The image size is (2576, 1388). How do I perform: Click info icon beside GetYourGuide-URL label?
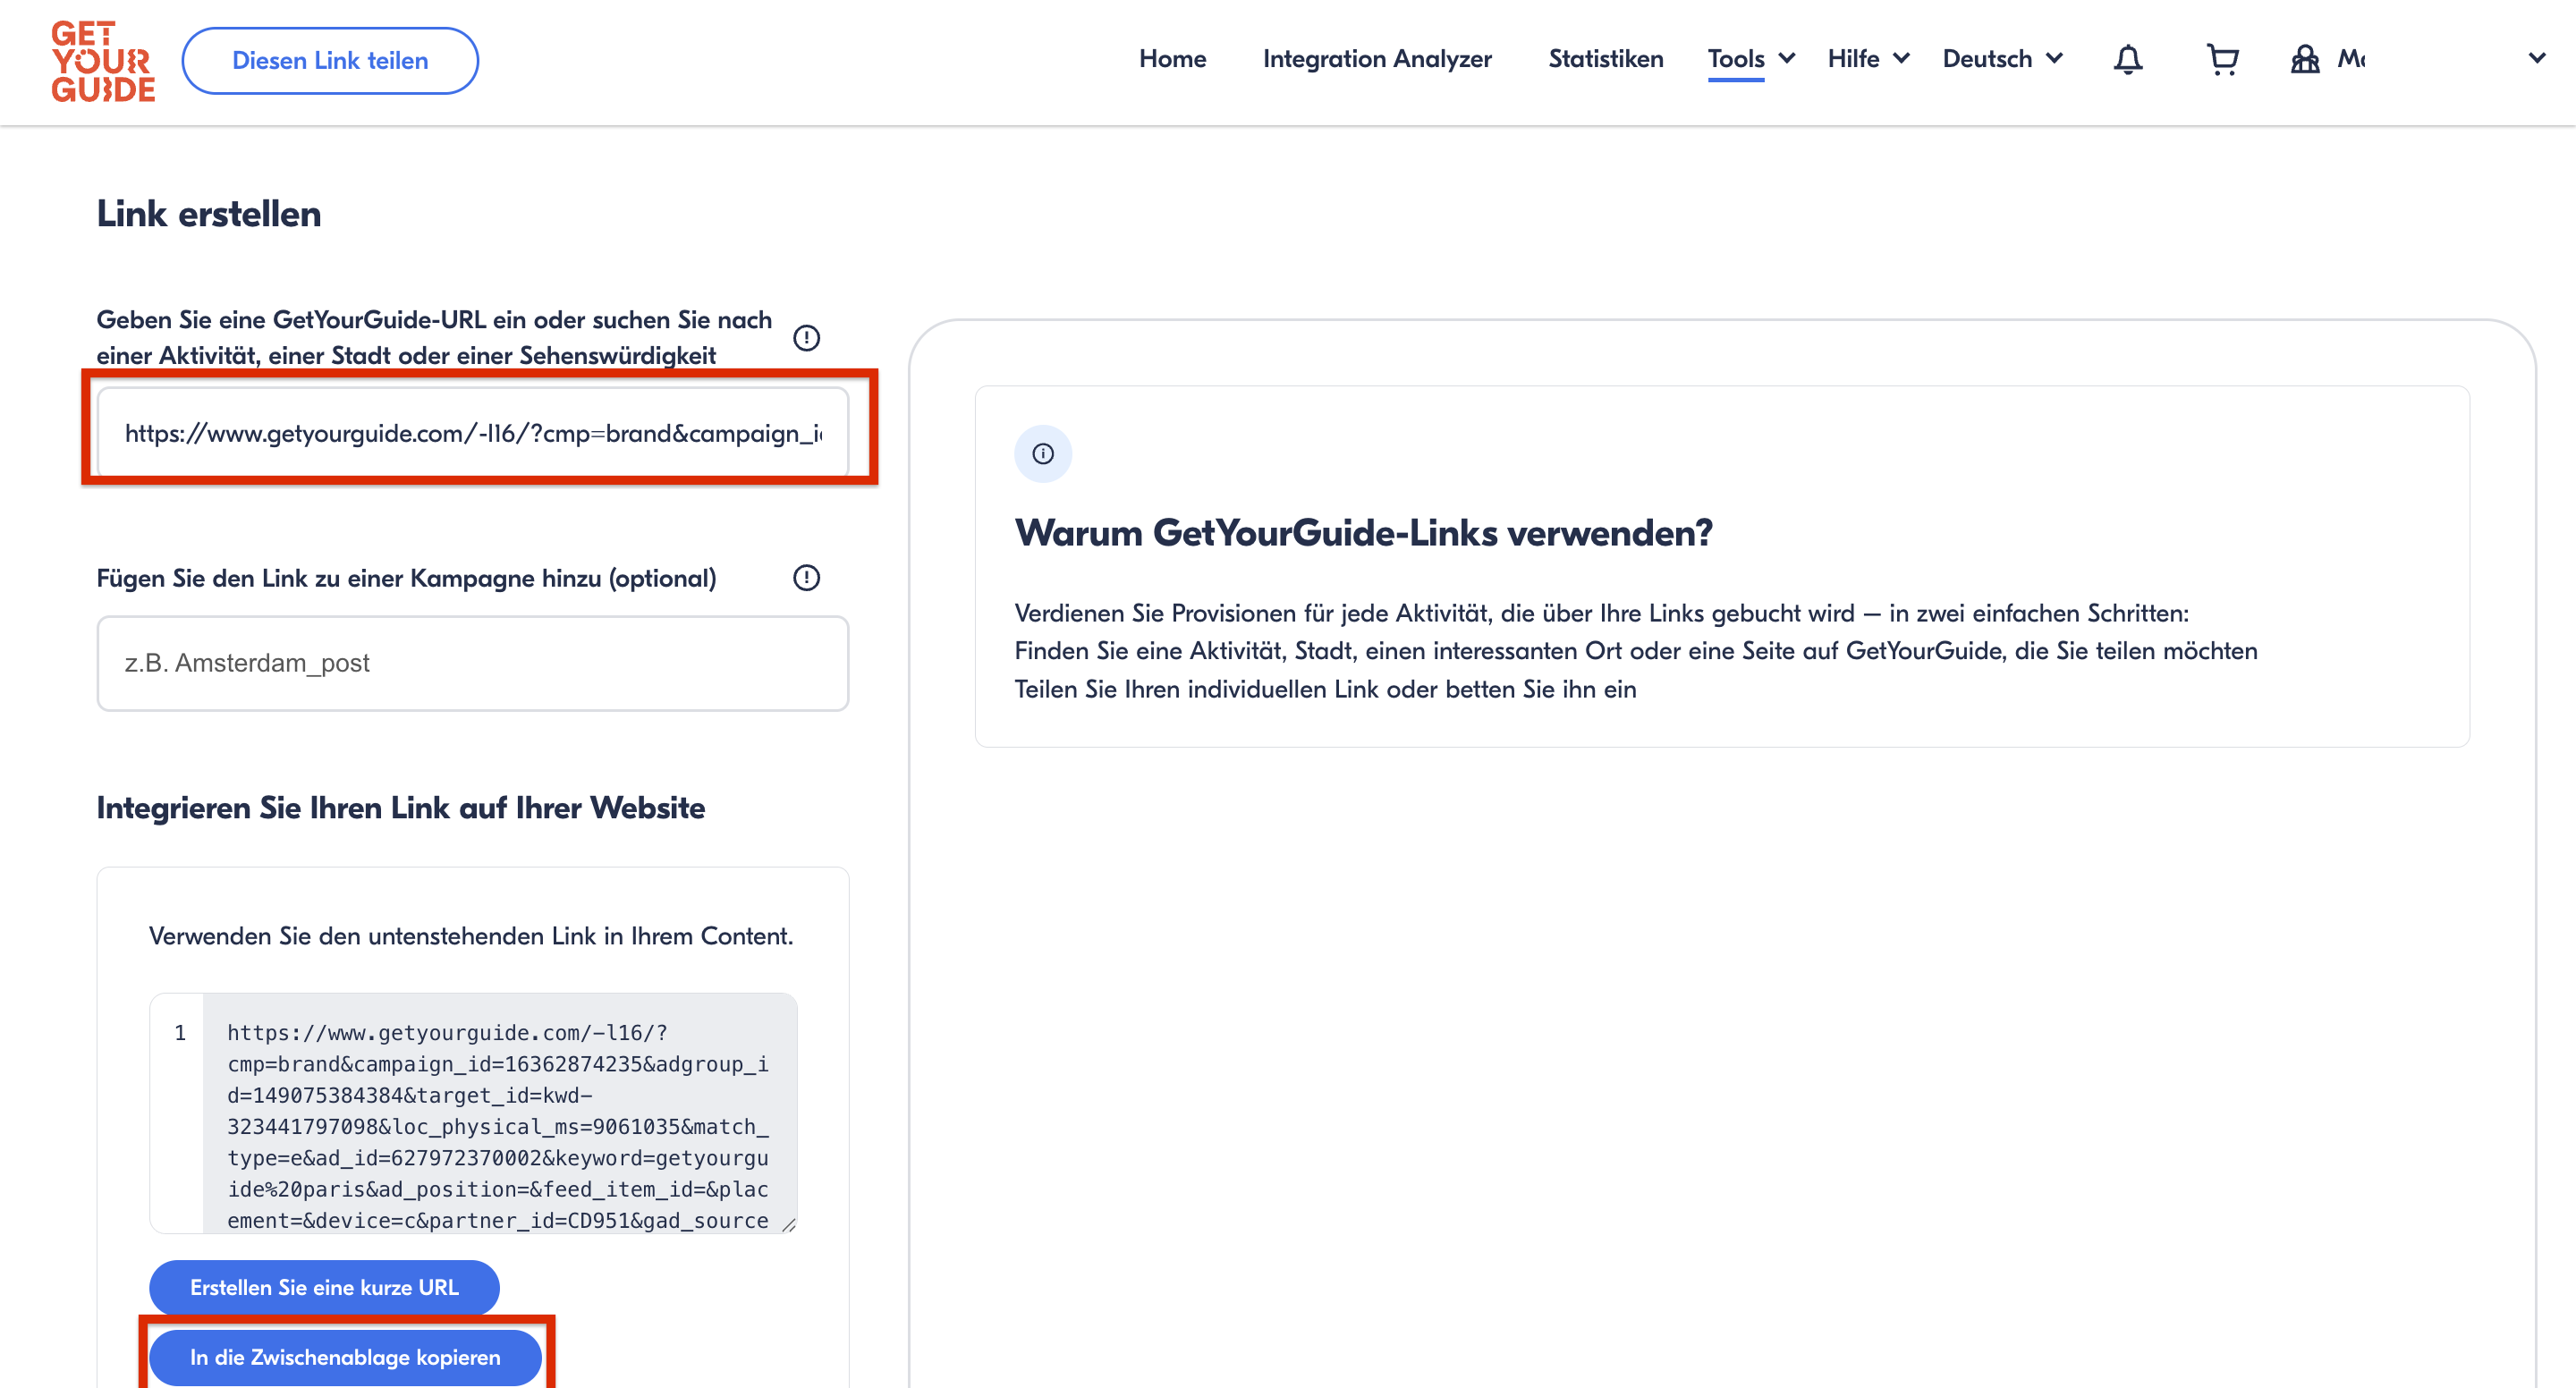[806, 338]
